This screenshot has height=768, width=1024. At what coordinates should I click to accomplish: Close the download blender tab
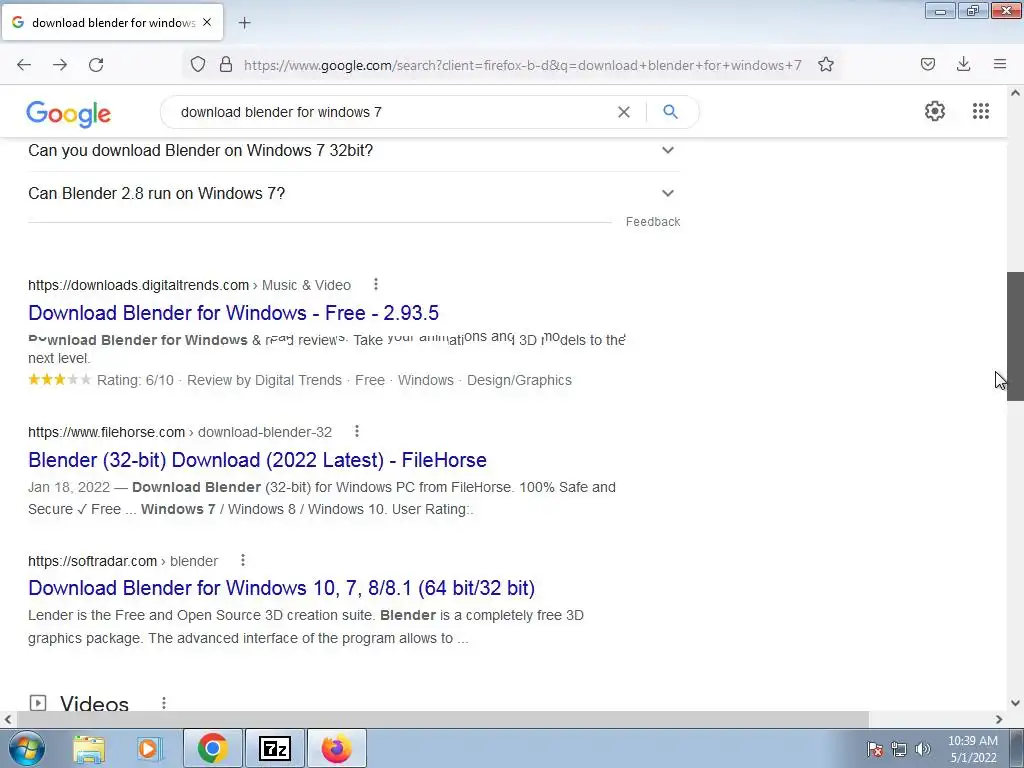tap(207, 22)
